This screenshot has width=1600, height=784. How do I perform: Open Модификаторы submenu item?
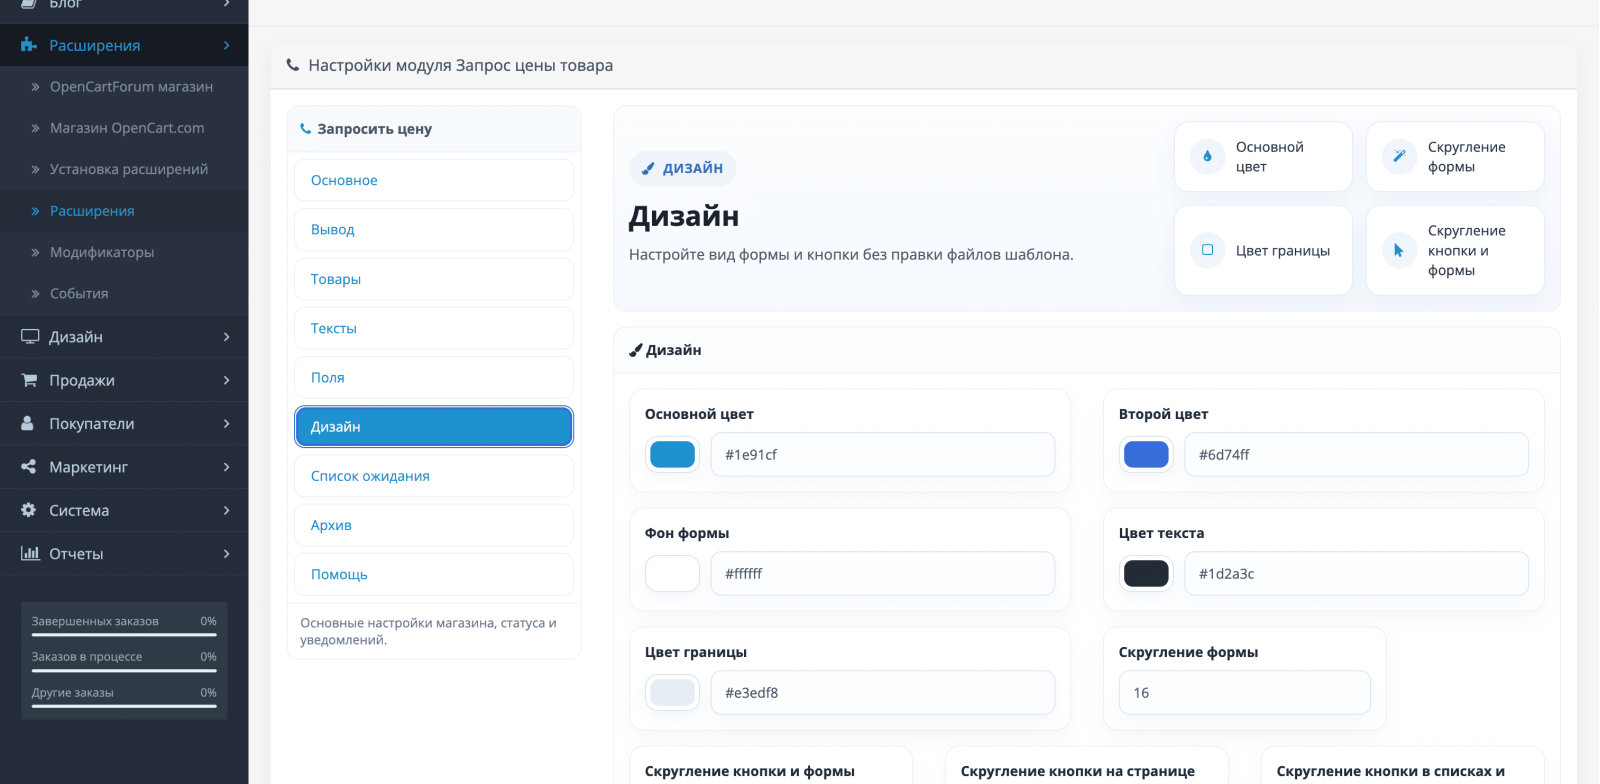tap(124, 252)
